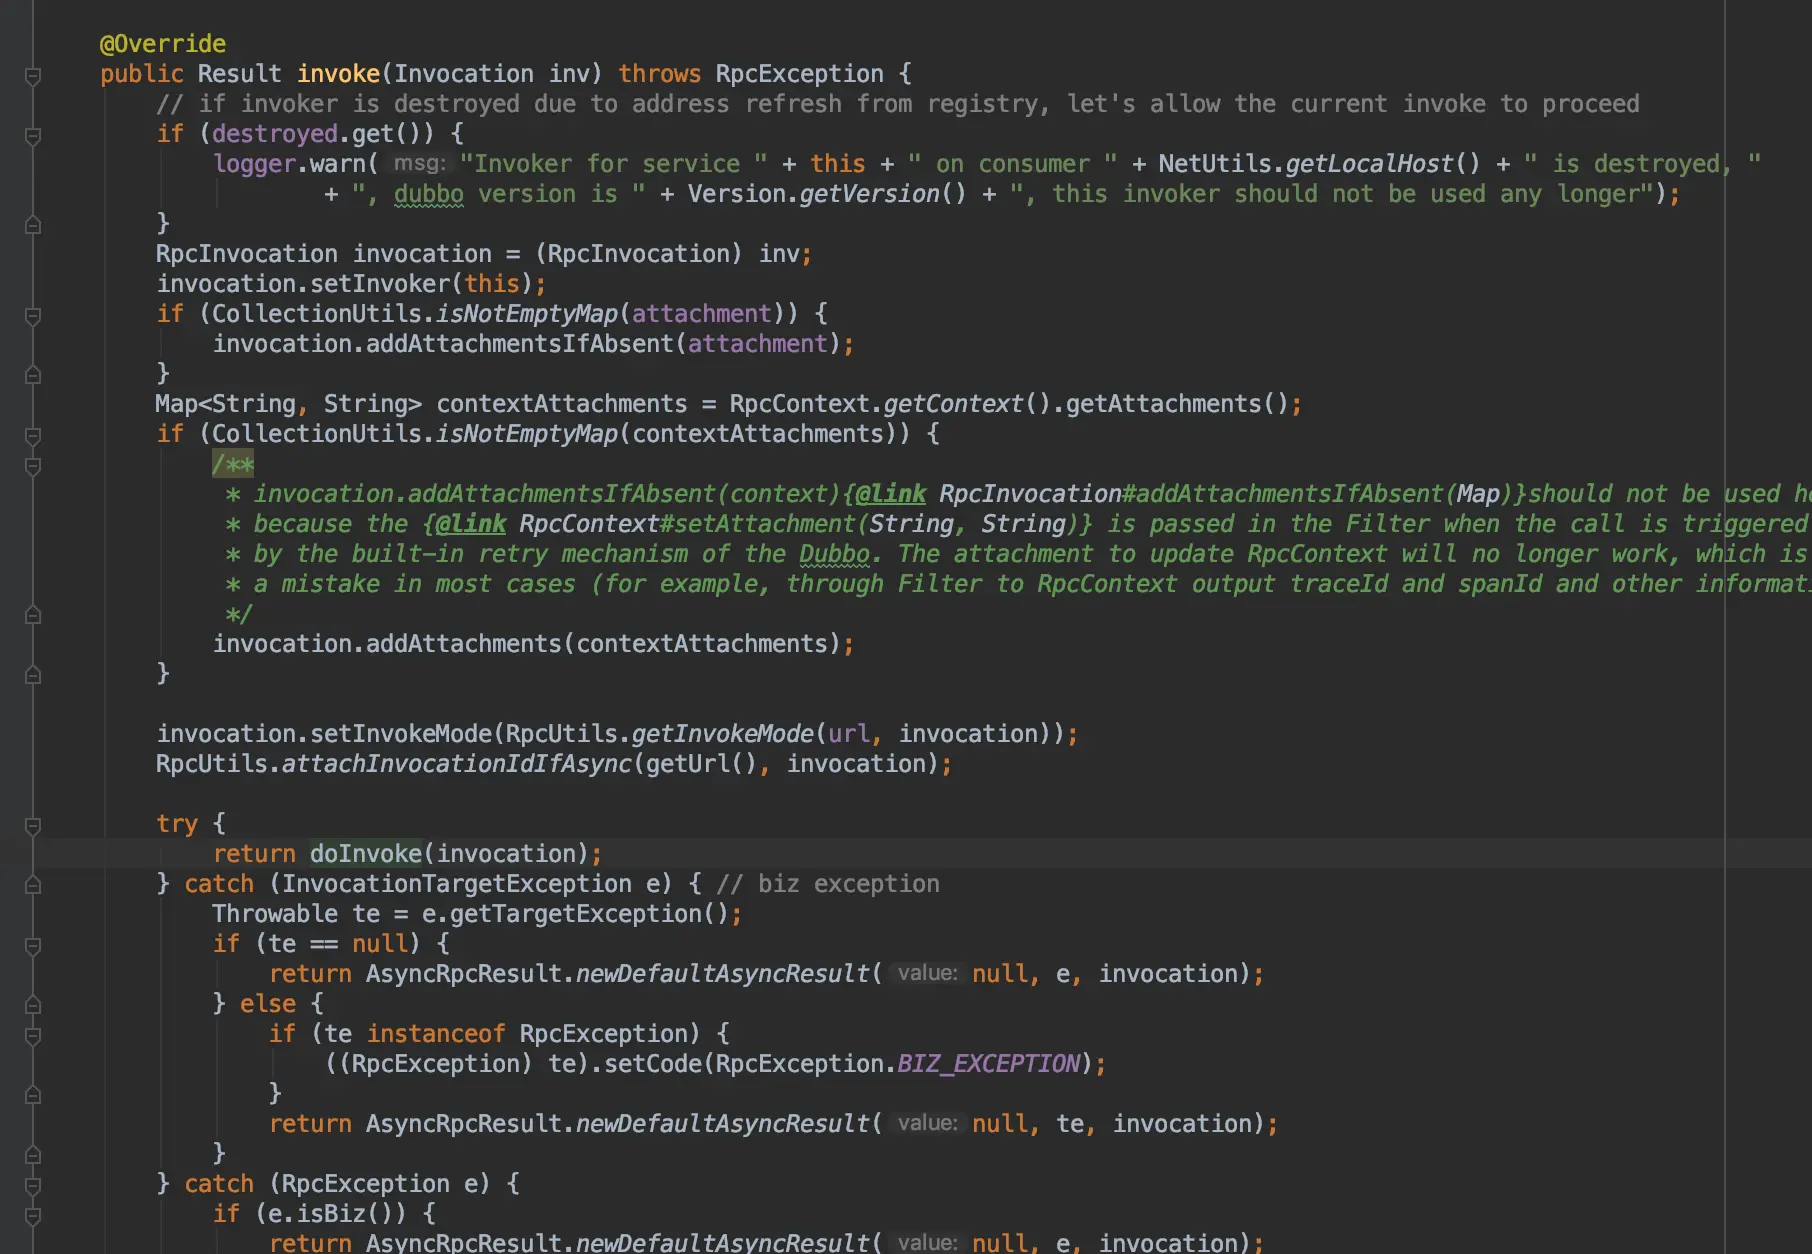Click the 'destroyed' field in the if condition
1812x1254 pixels.
(x=274, y=134)
